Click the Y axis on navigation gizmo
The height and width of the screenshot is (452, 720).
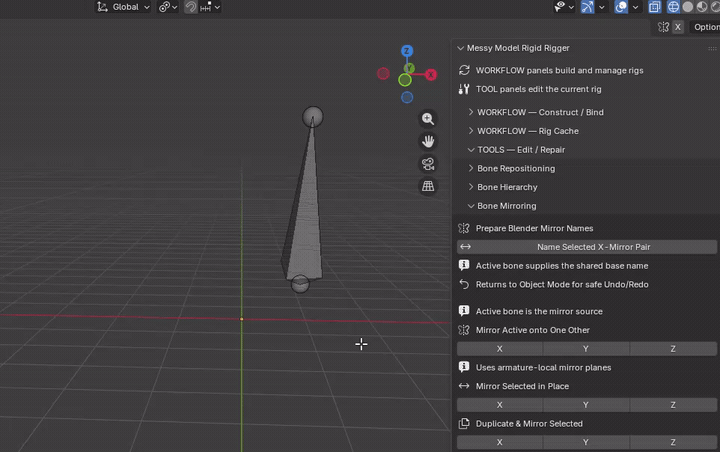tap(410, 68)
